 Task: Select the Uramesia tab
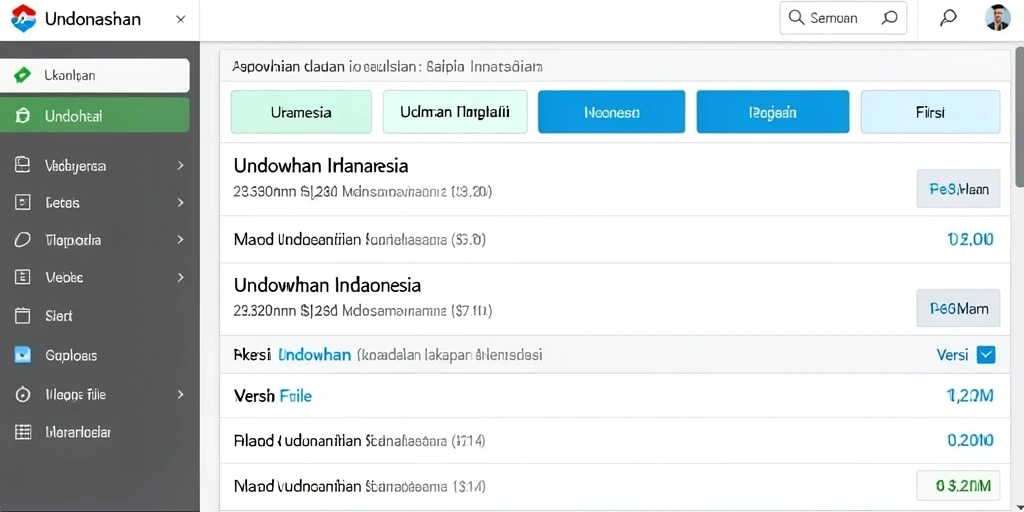pyautogui.click(x=301, y=112)
